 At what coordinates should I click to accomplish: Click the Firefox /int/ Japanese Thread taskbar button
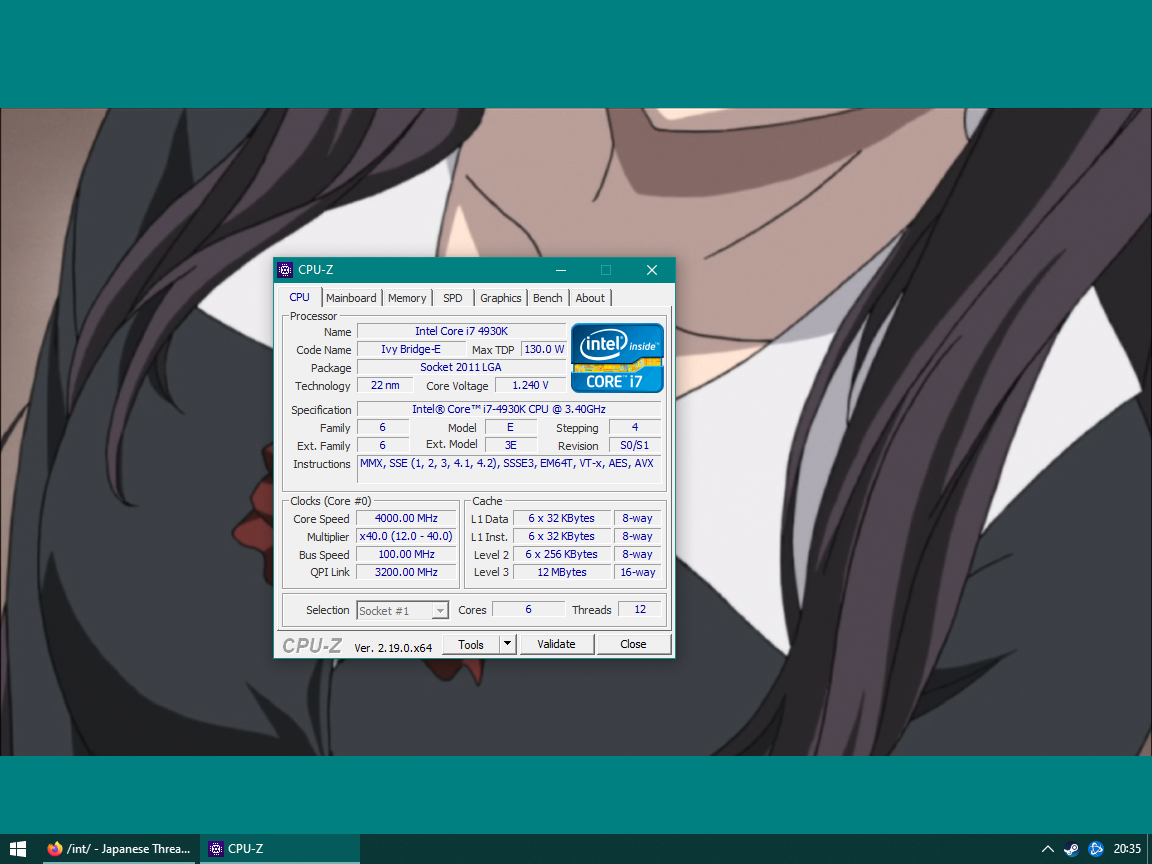tap(118, 849)
